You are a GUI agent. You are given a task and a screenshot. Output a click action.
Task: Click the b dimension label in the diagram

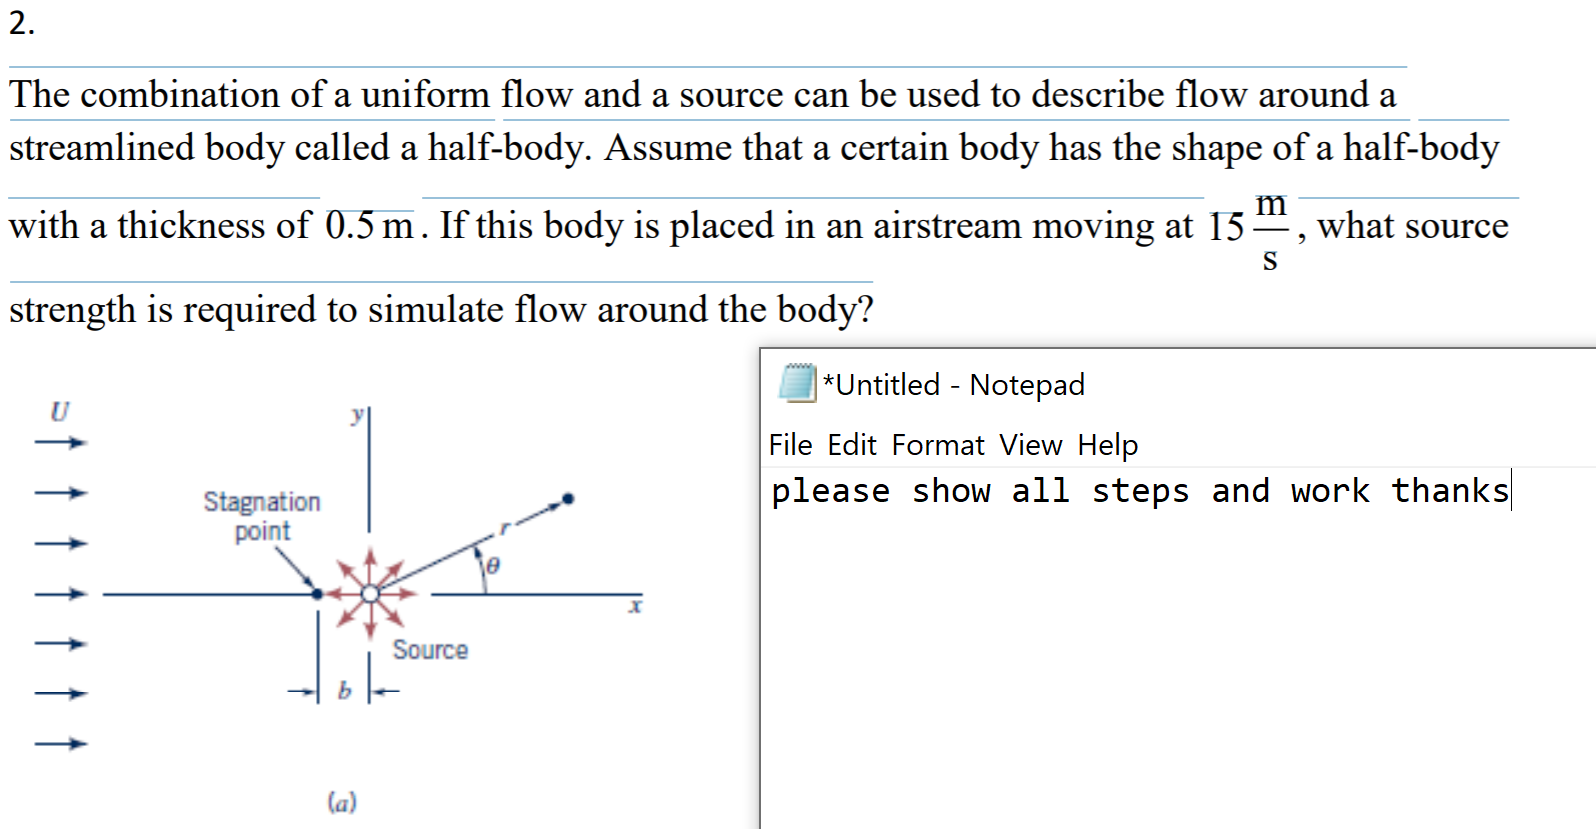click(x=345, y=689)
